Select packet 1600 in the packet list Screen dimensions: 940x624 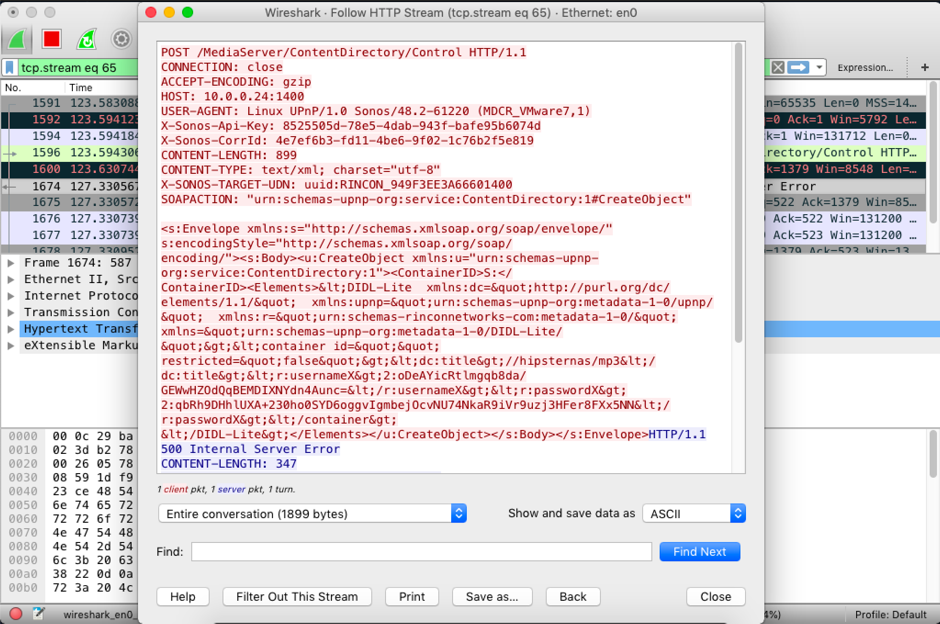click(x=70, y=170)
